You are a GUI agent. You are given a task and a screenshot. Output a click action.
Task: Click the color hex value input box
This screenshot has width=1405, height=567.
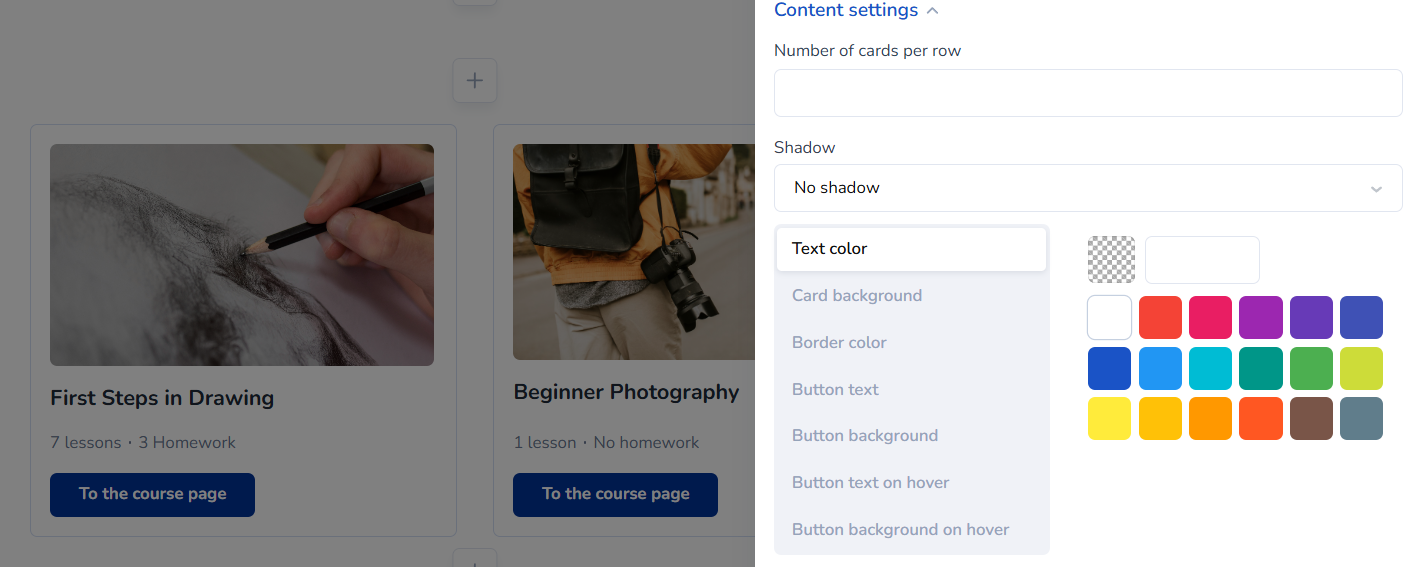point(1202,260)
